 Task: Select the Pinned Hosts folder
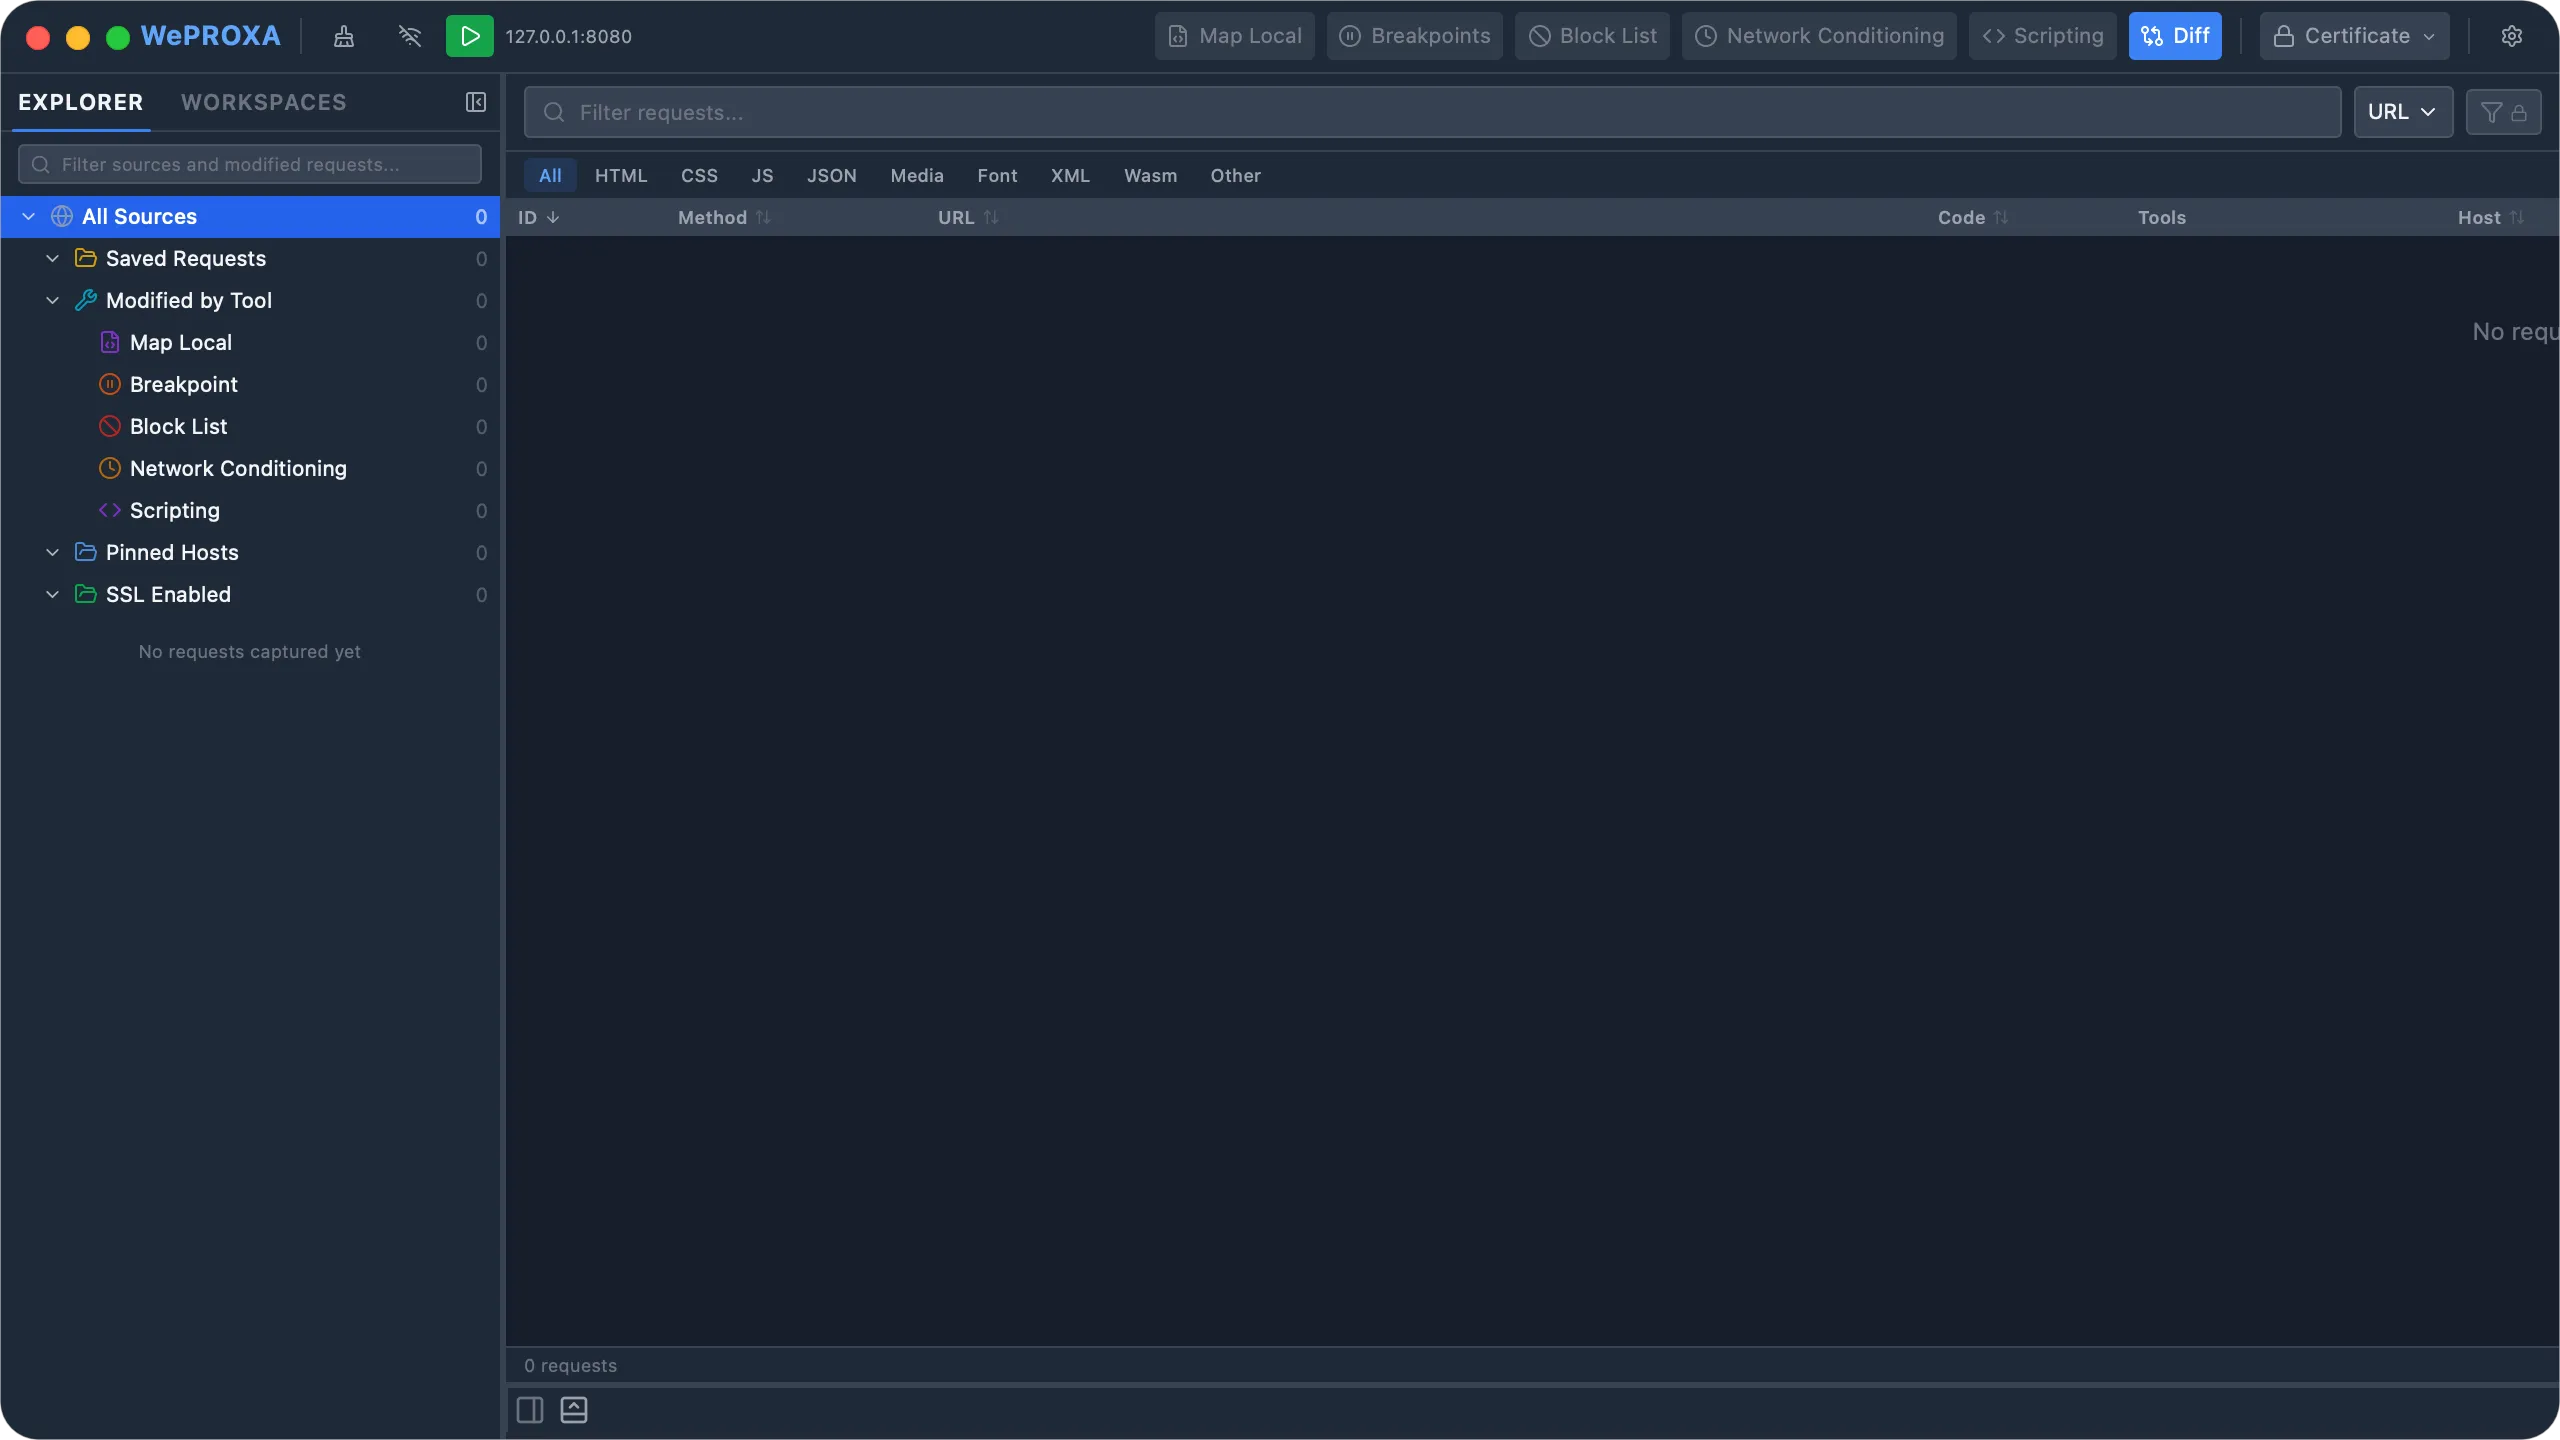tap(250, 552)
